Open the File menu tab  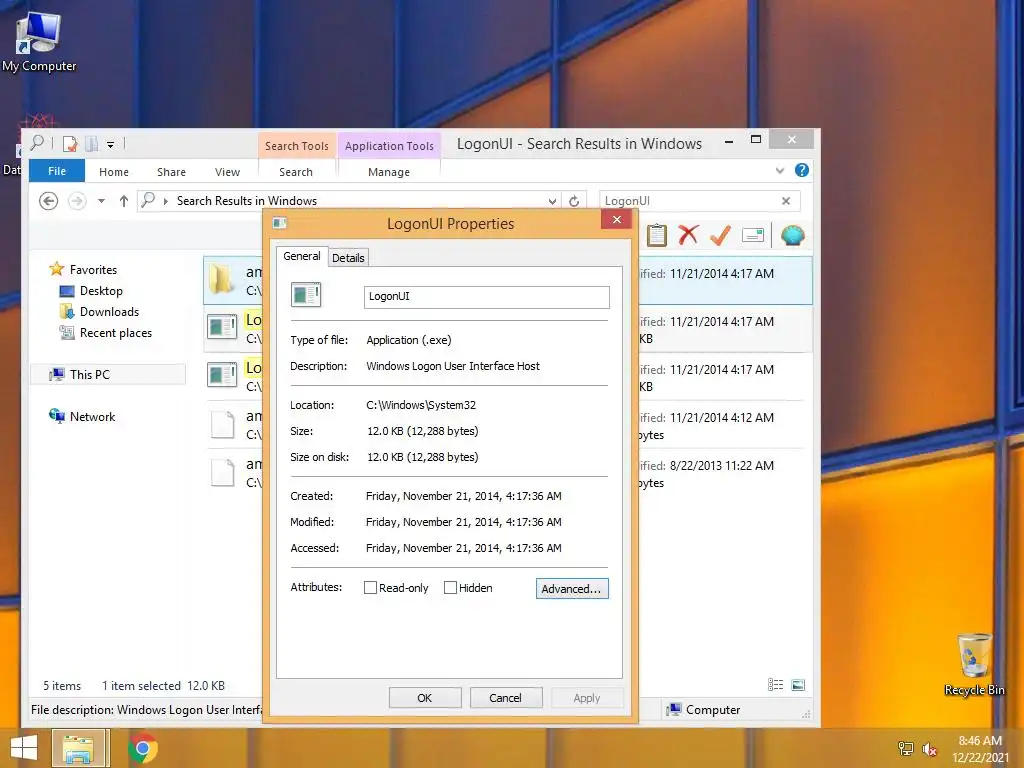(57, 171)
